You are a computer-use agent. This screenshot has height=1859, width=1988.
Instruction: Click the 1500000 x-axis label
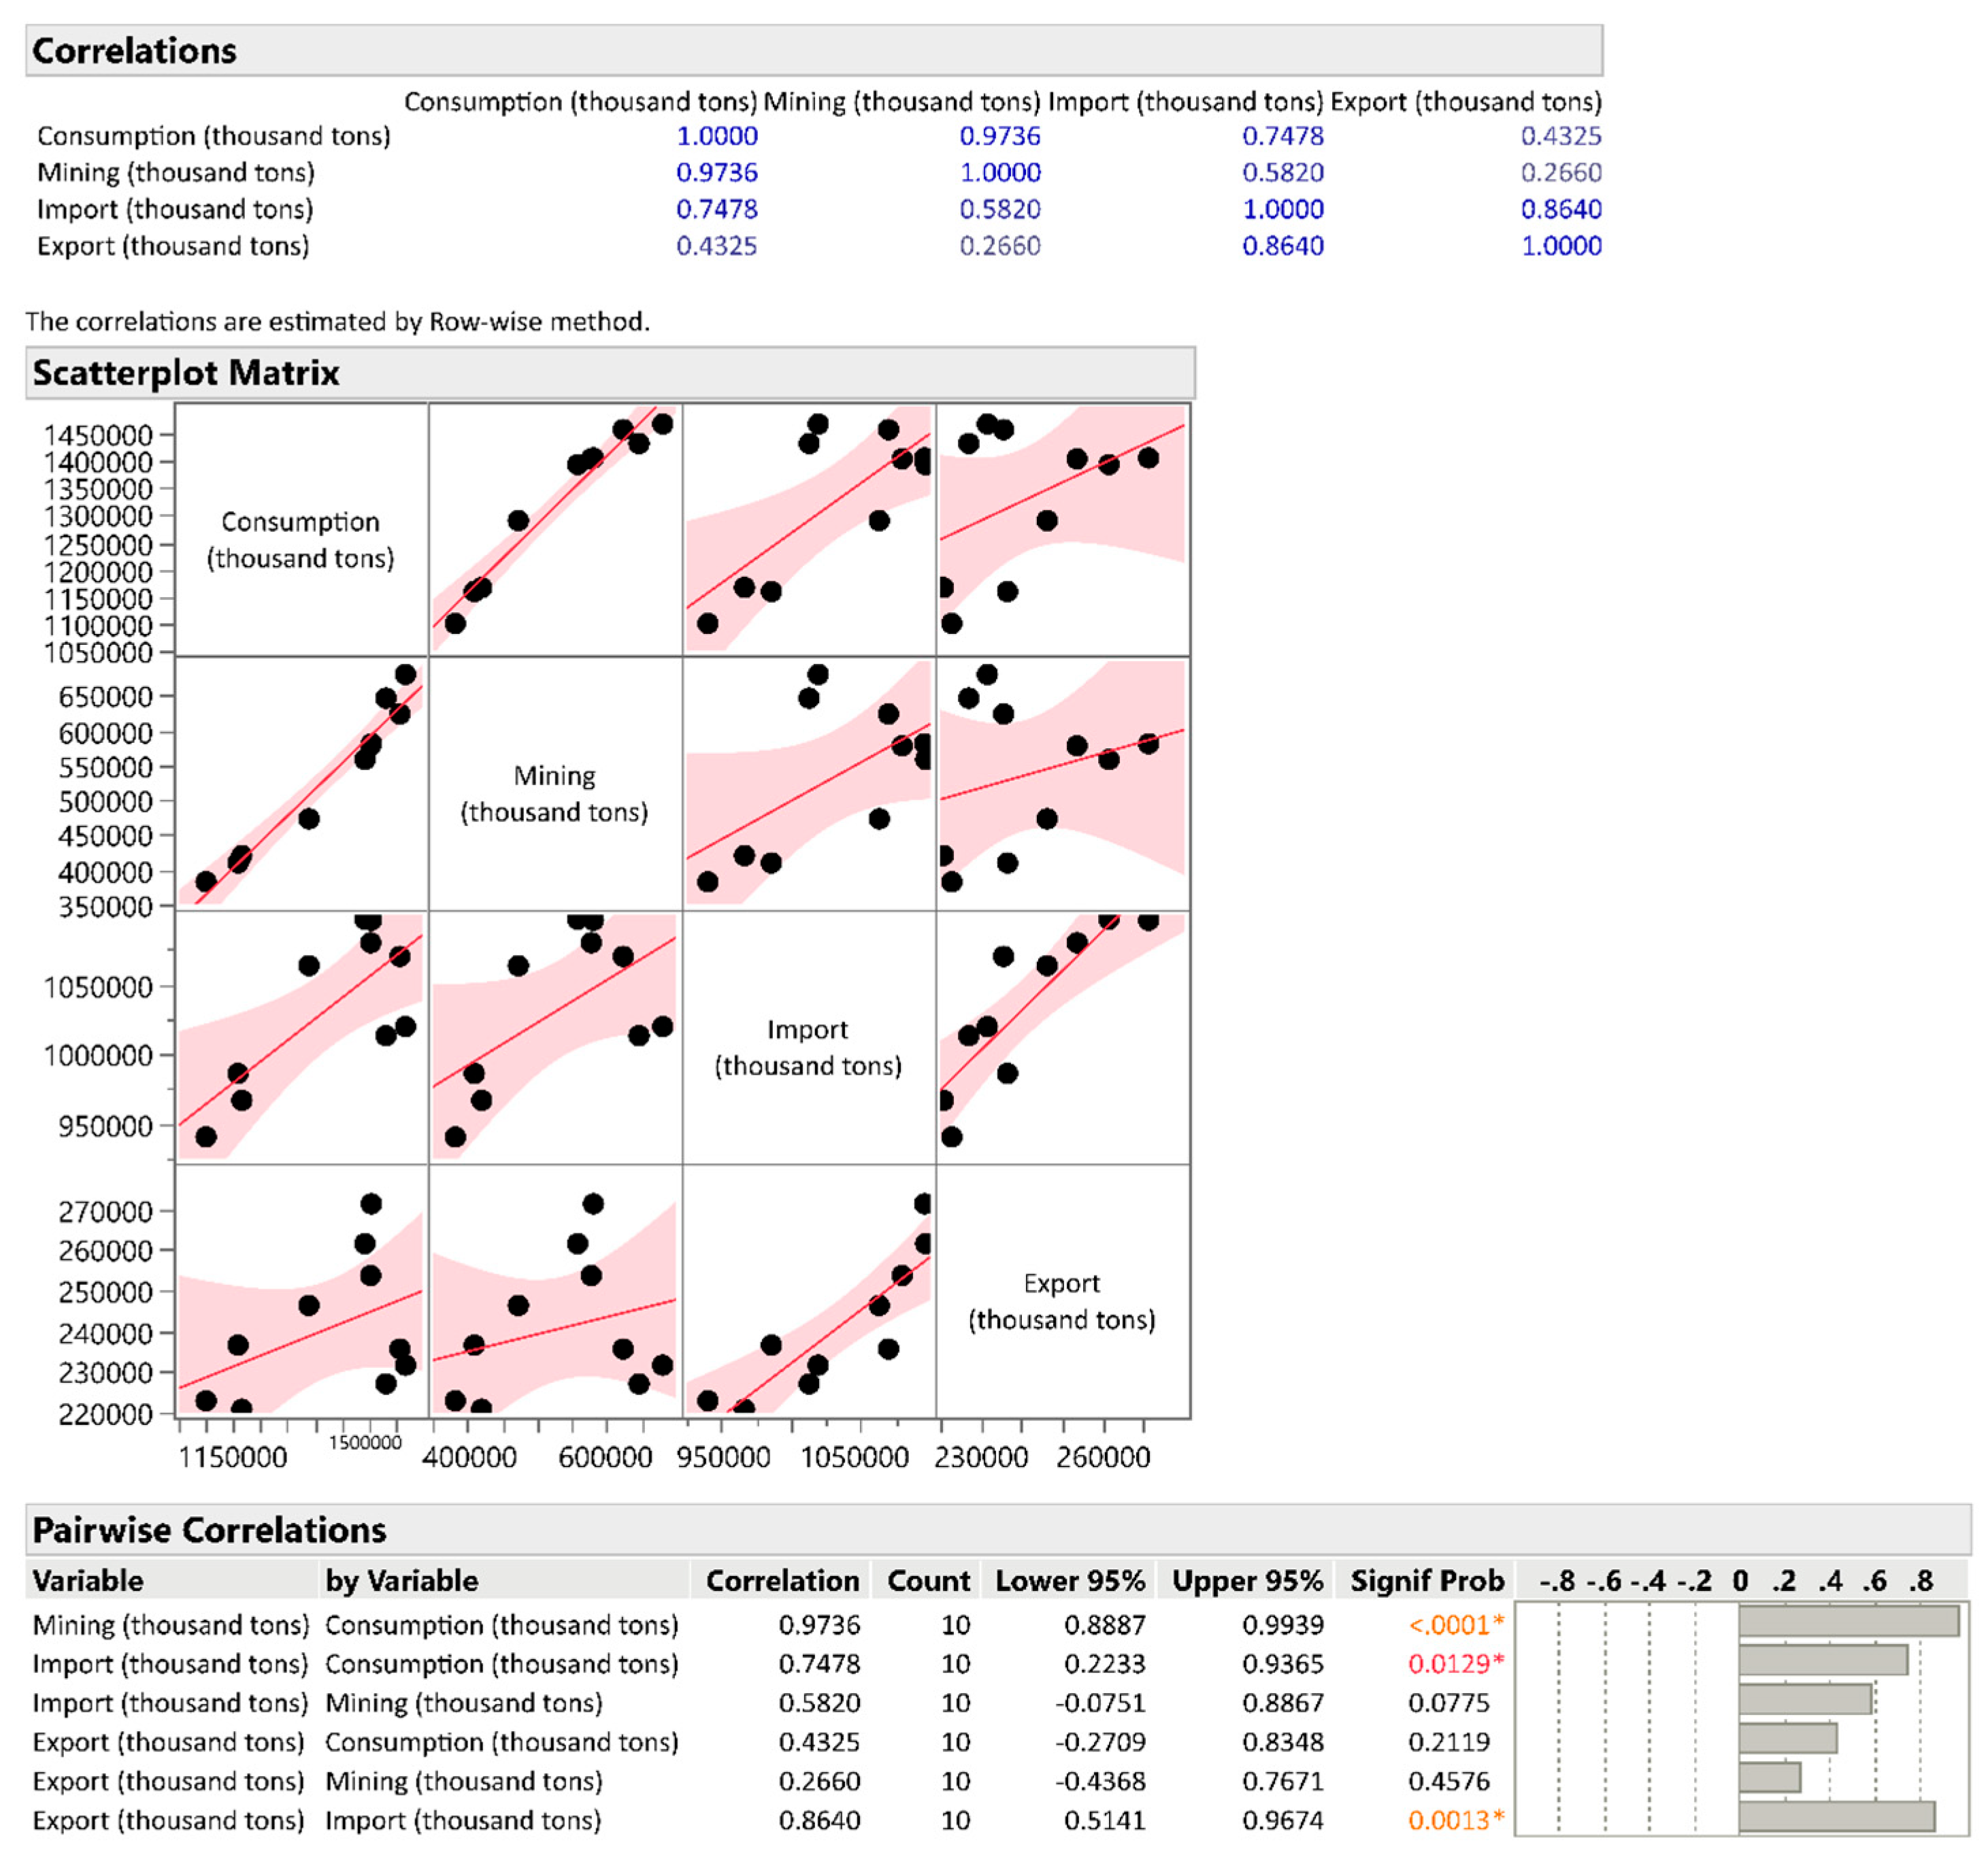365,1443
